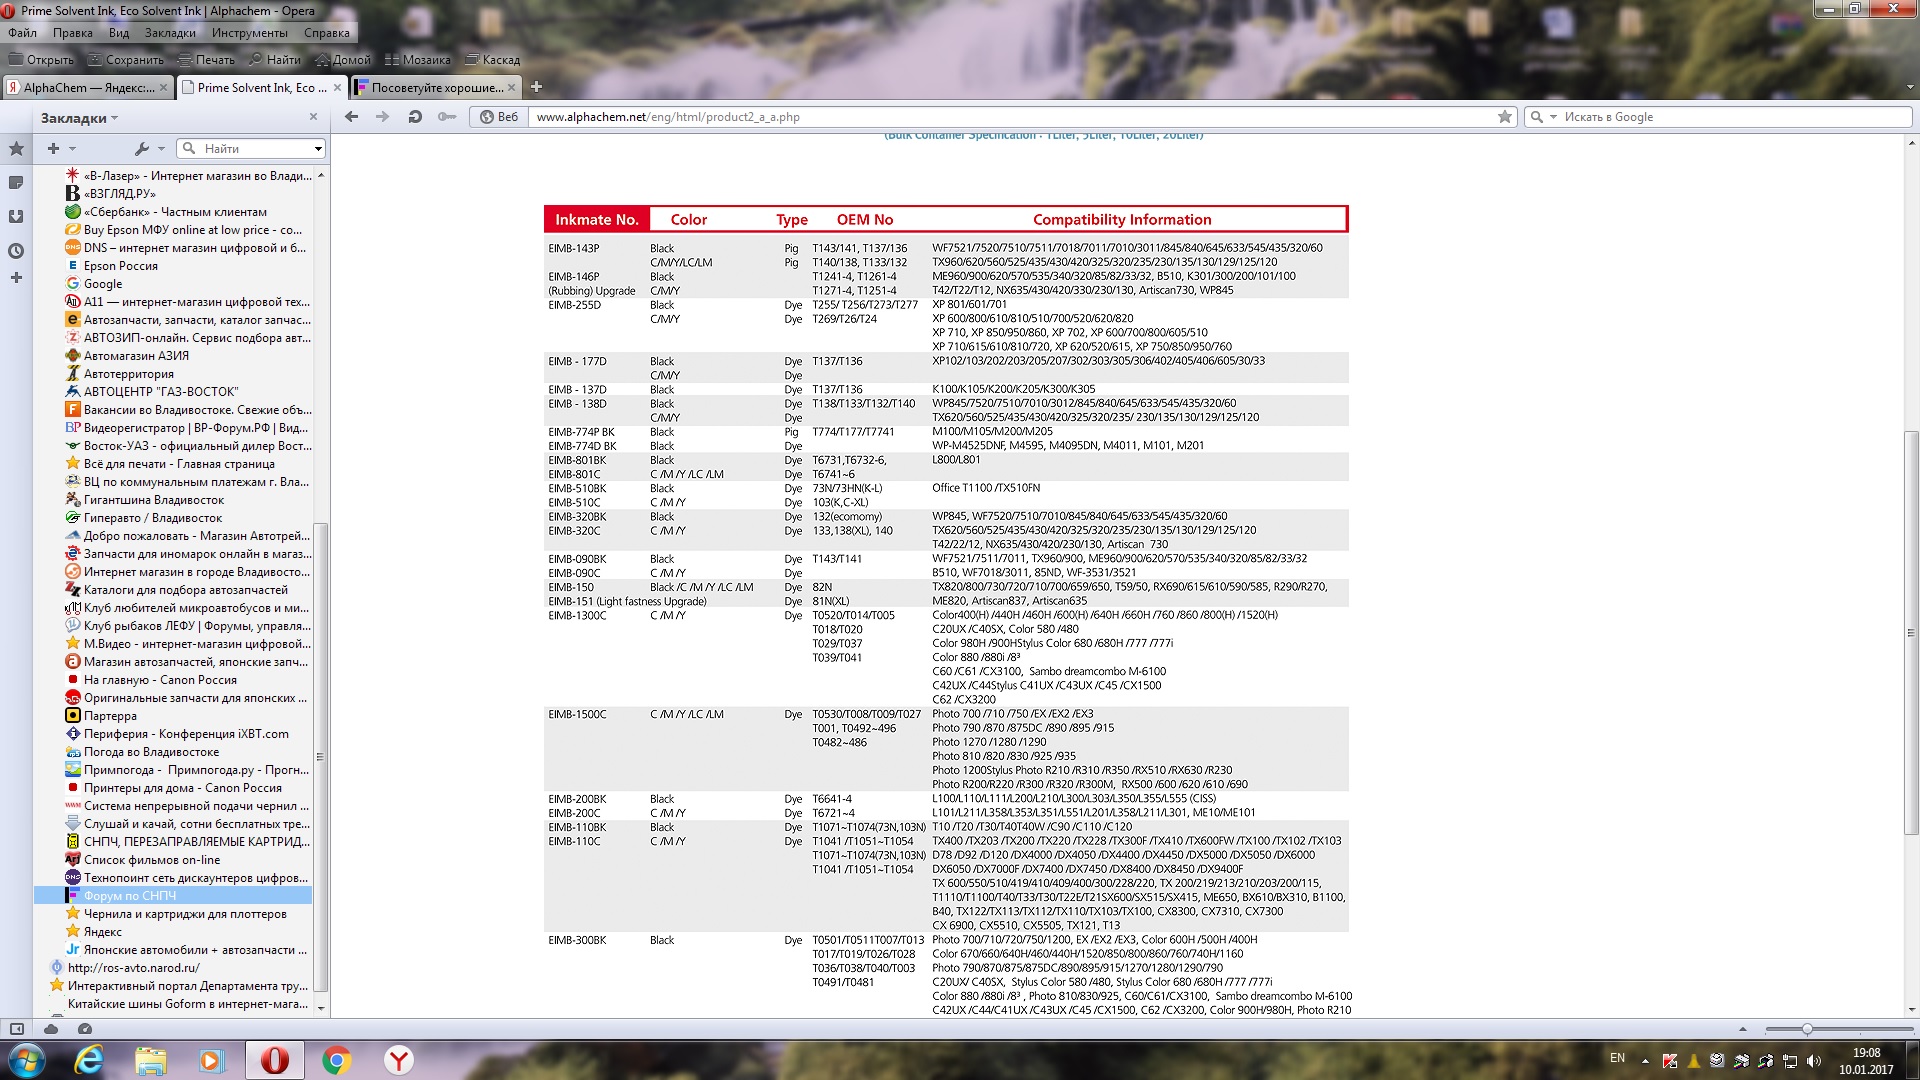Close the Prime Solvent Ink tab

(337, 88)
